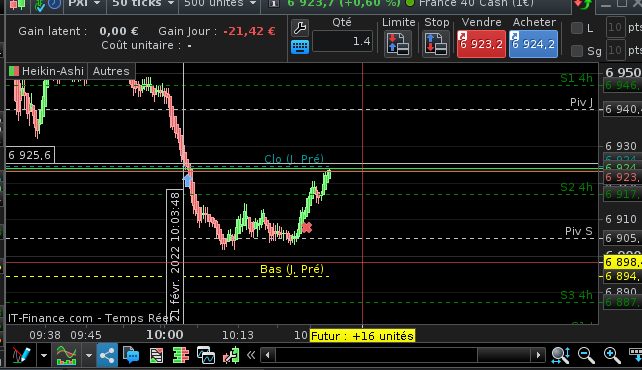Click the clock icon in top toolbar

(54, 4)
